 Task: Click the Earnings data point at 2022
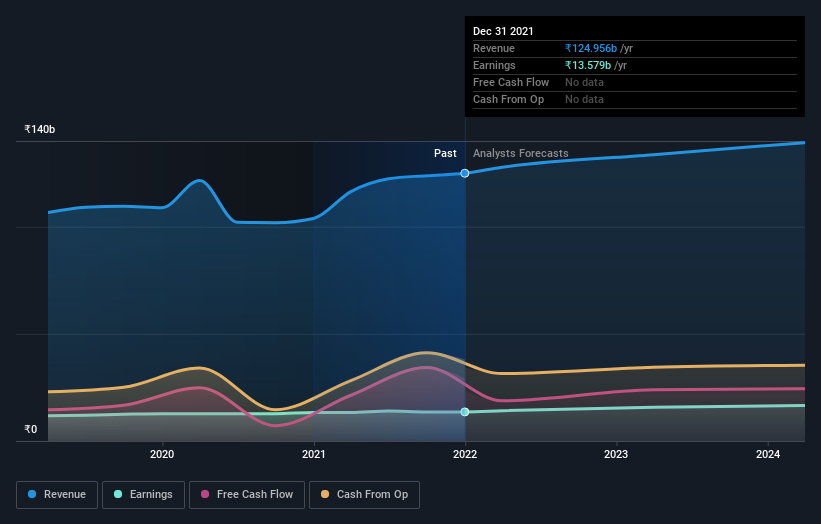[464, 412]
